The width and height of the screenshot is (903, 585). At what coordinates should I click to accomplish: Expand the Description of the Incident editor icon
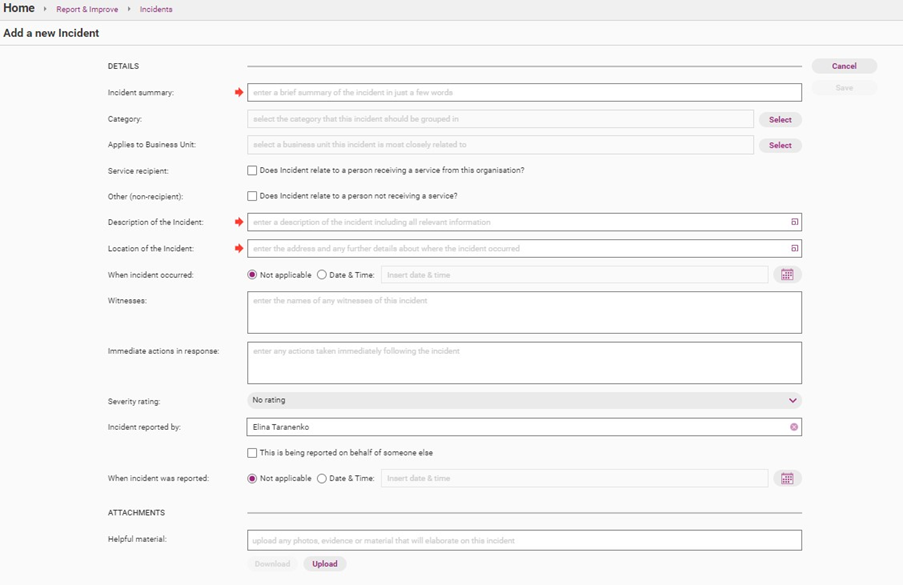[792, 222]
